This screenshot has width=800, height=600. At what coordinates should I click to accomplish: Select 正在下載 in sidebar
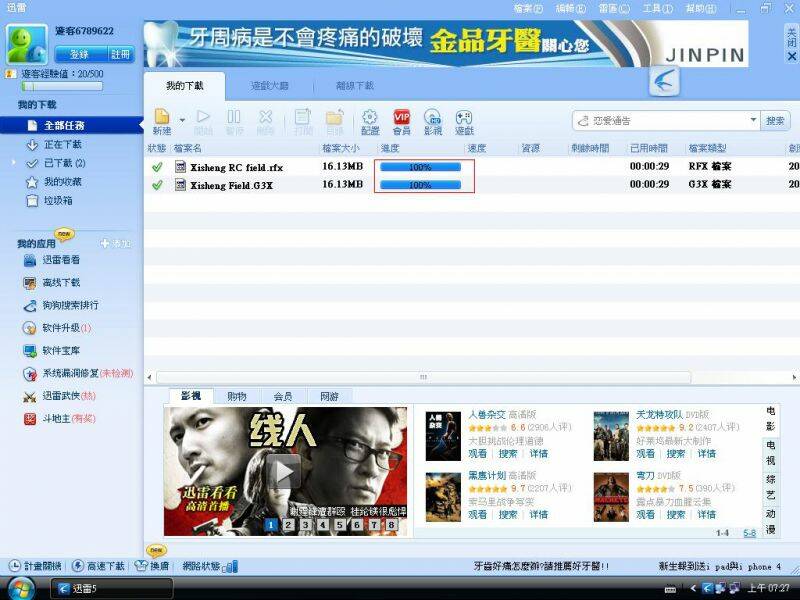coord(62,144)
